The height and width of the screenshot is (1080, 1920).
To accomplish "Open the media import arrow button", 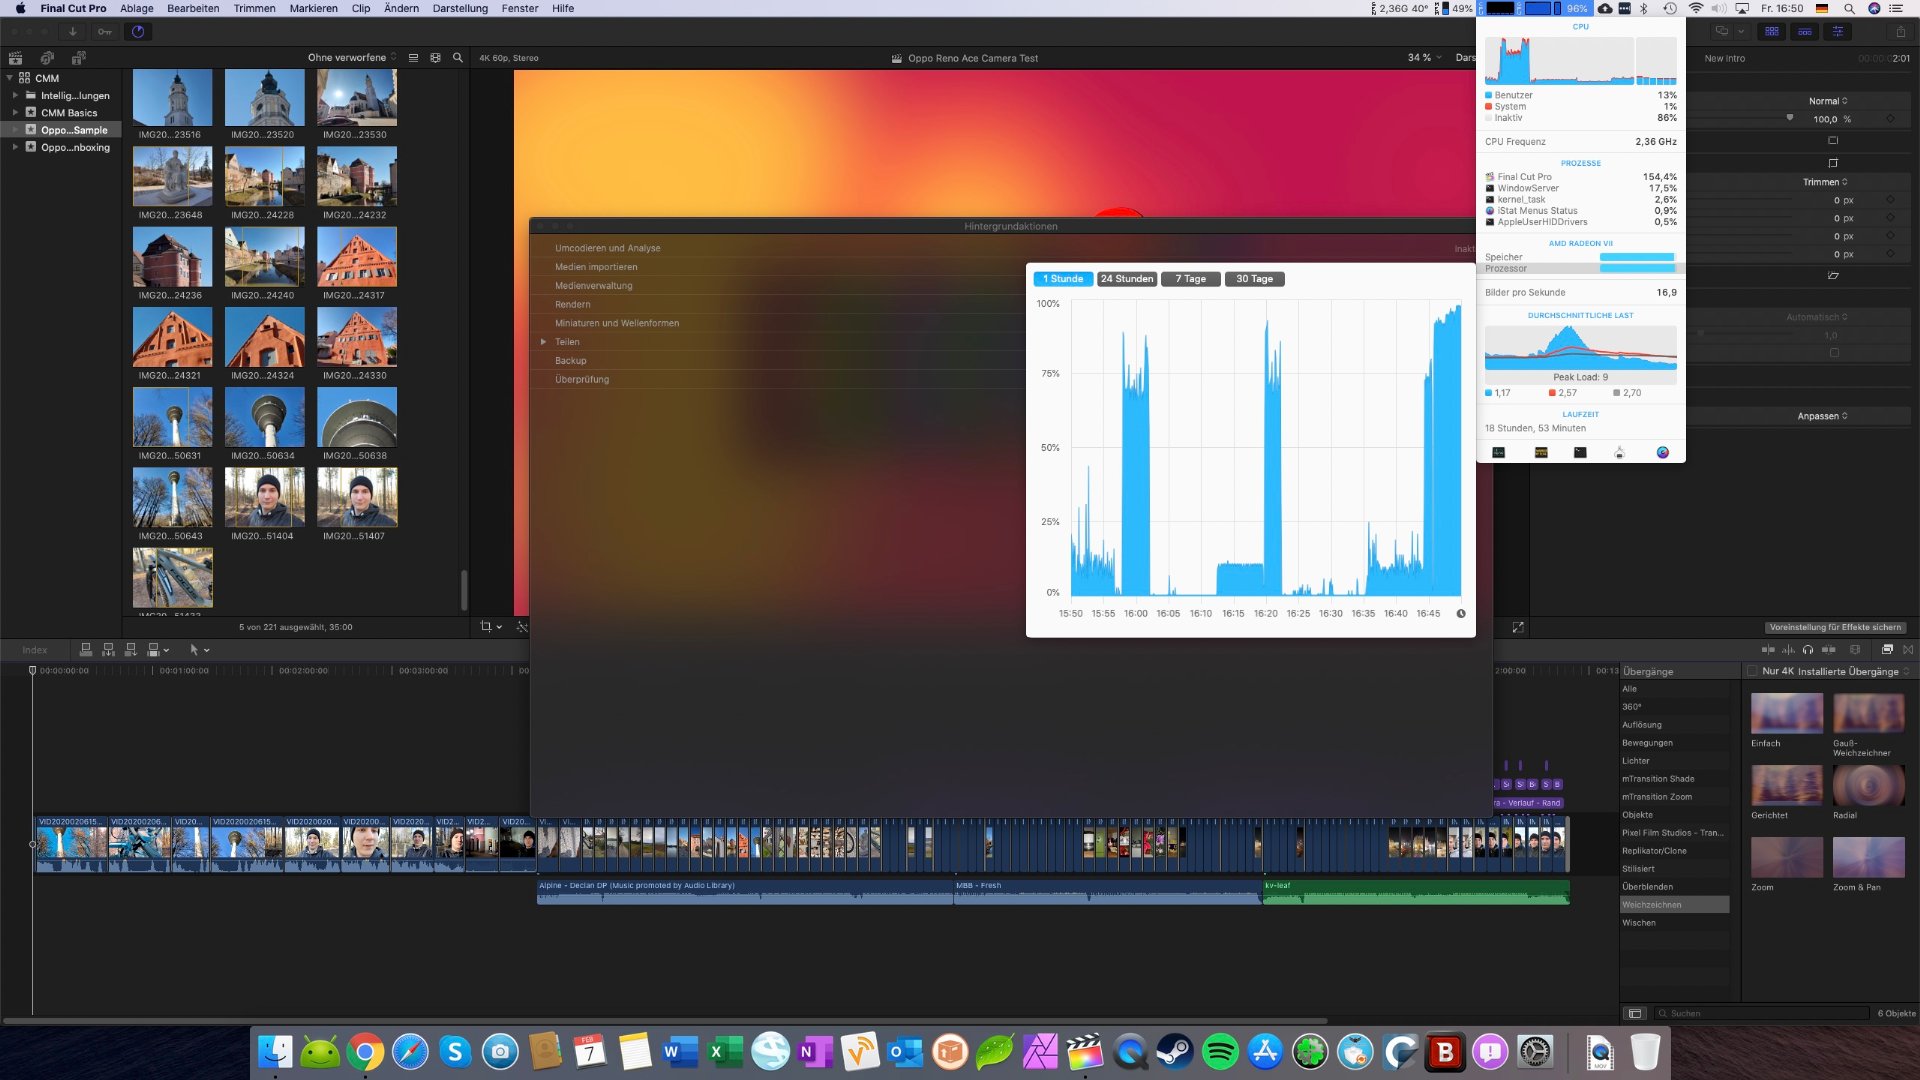I will click(x=72, y=32).
